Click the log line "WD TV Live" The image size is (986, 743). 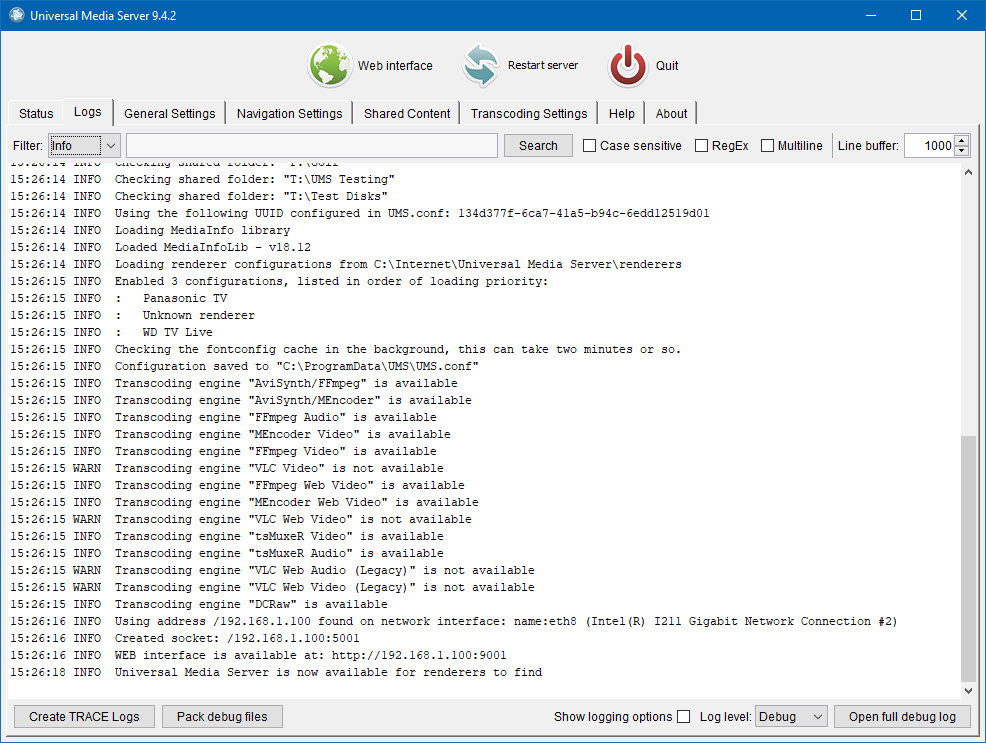[x=111, y=332]
